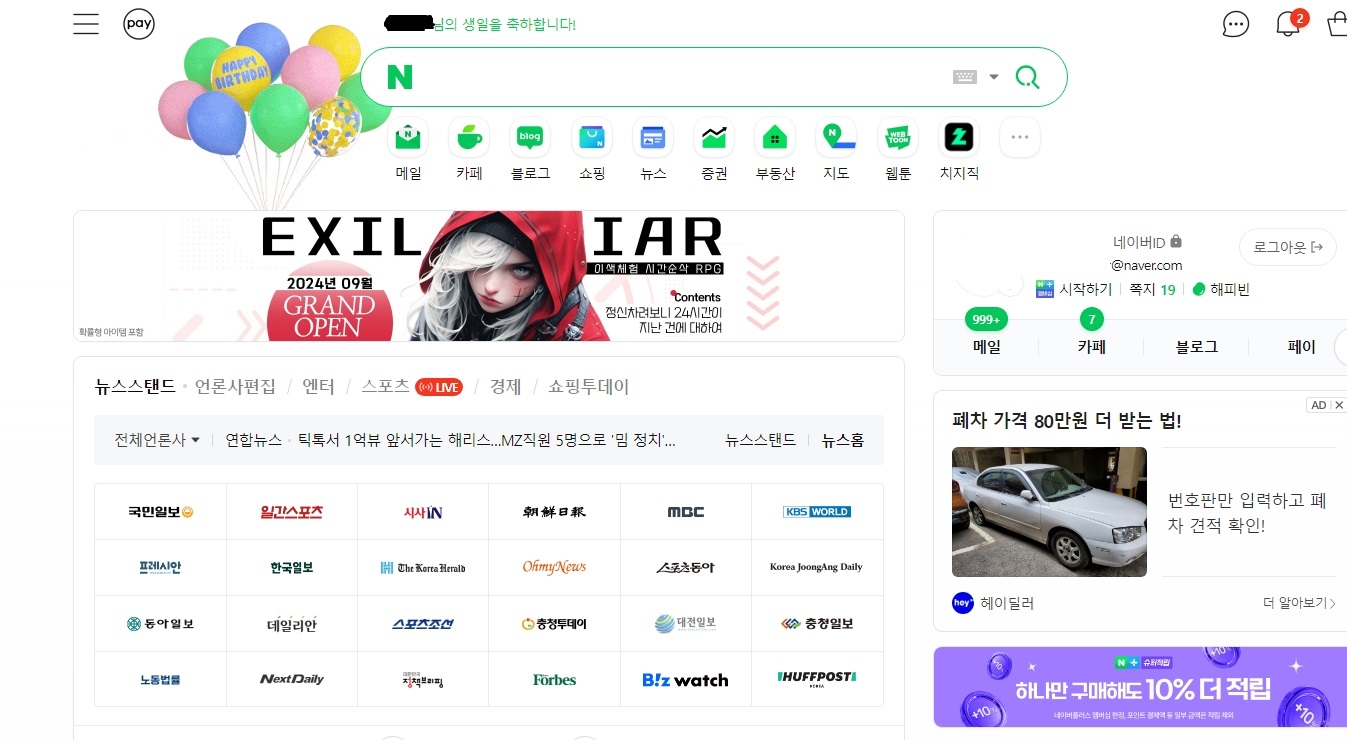1347x740 pixels.
Task: Open the Biz watch publisher logo
Action: coord(686,680)
